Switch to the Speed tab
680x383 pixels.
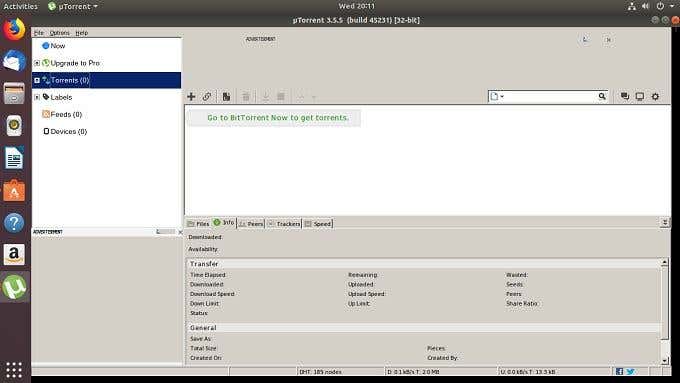click(318, 224)
